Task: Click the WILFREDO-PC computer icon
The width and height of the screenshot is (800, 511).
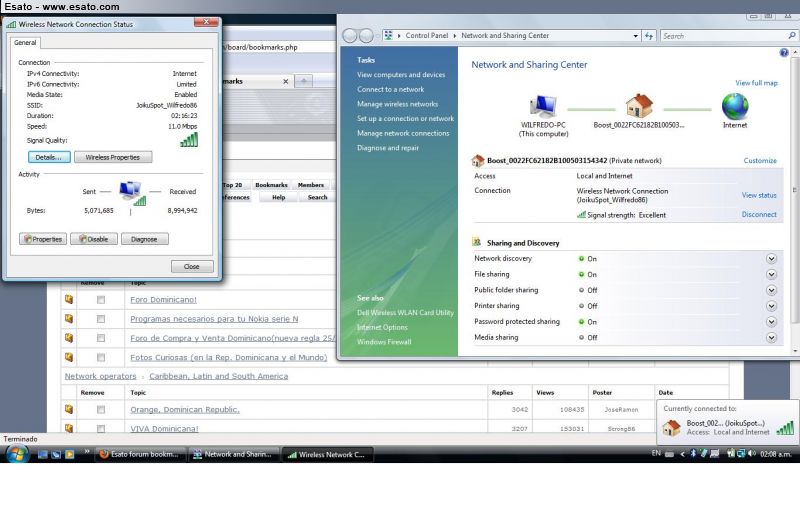Action: [x=543, y=106]
